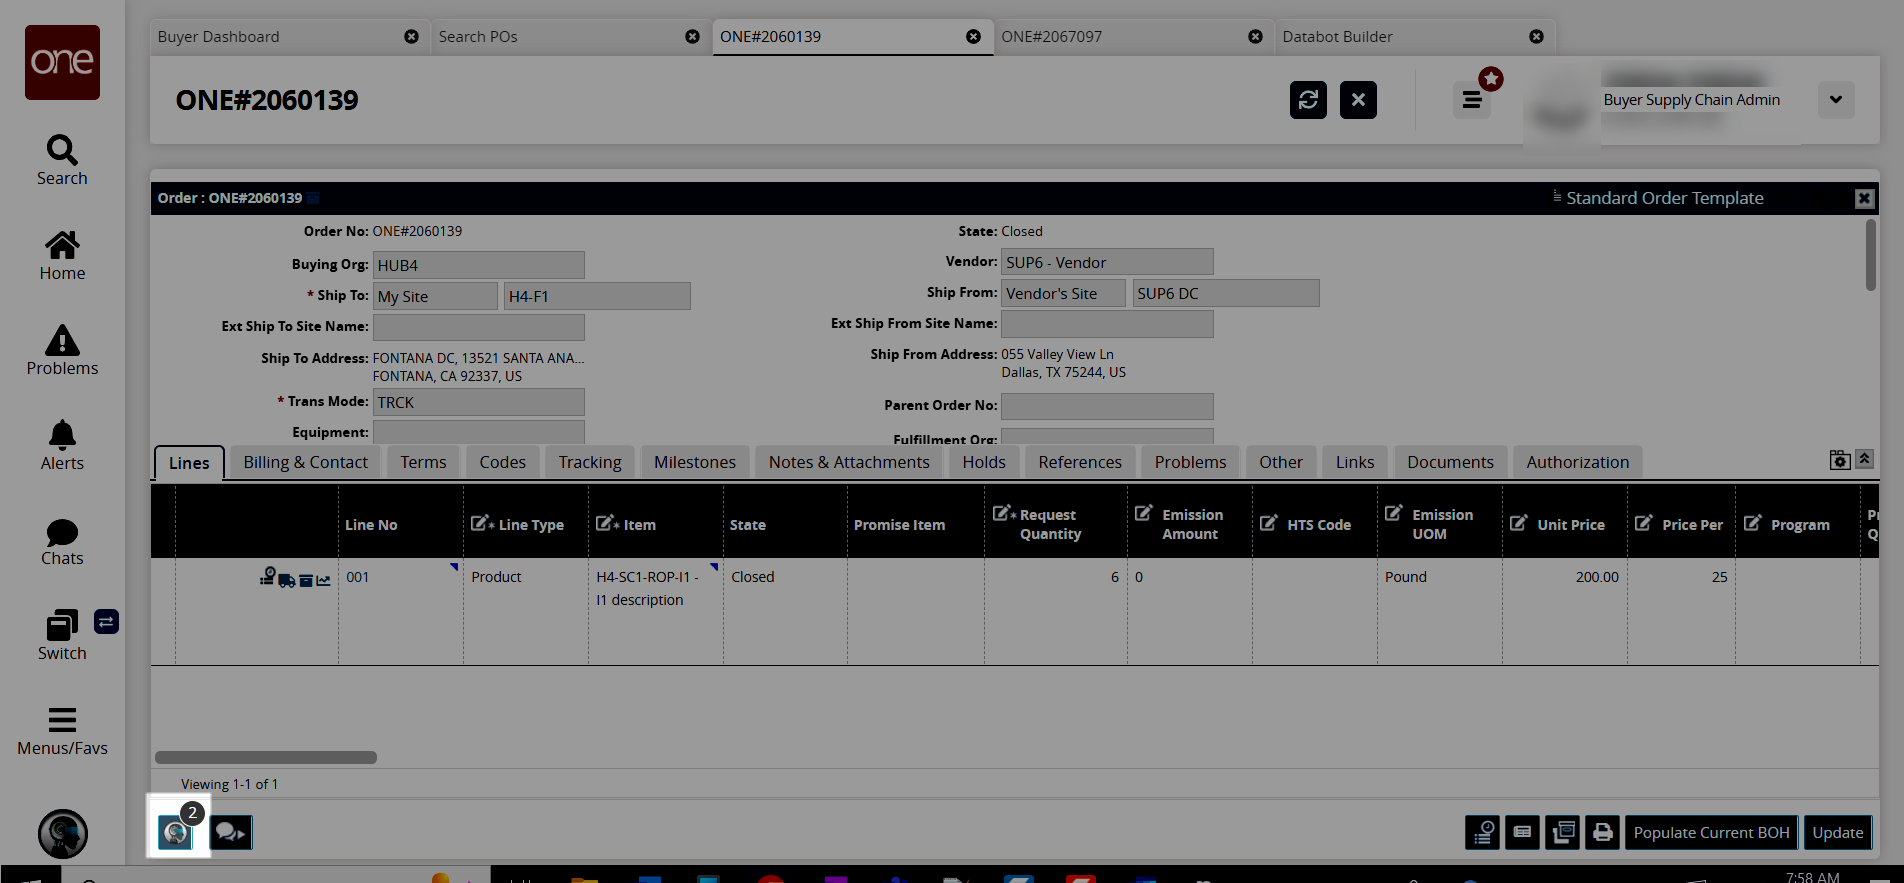Go to Home from the sidebar

(x=62, y=256)
